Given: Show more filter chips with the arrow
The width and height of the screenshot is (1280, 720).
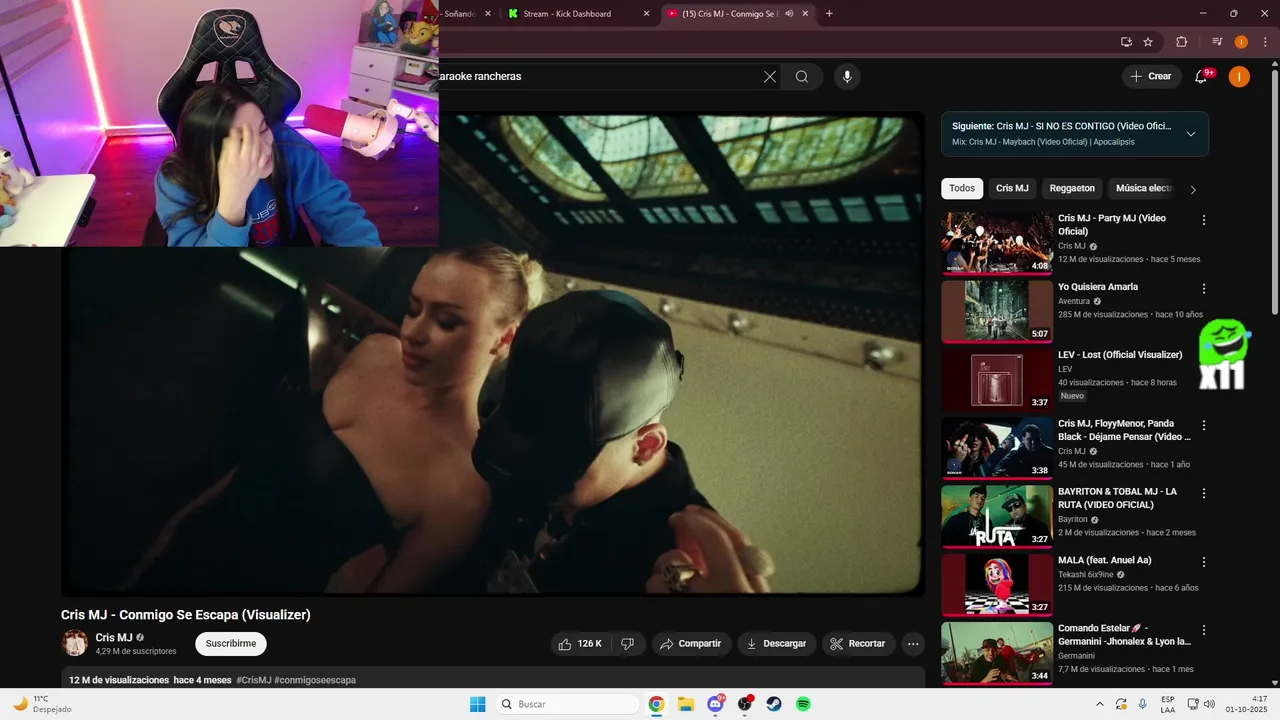Looking at the screenshot, I should 1193,189.
